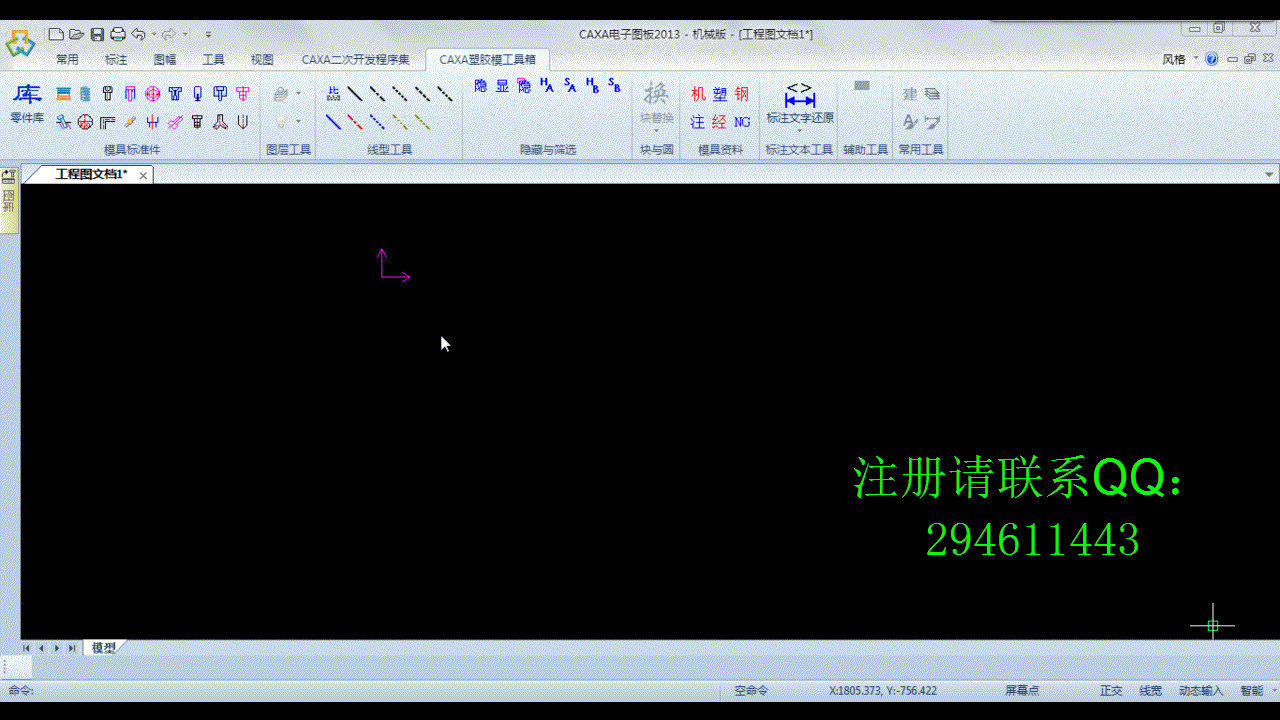Click the blue 注 mold data icon
The height and width of the screenshot is (720, 1280).
pos(698,122)
